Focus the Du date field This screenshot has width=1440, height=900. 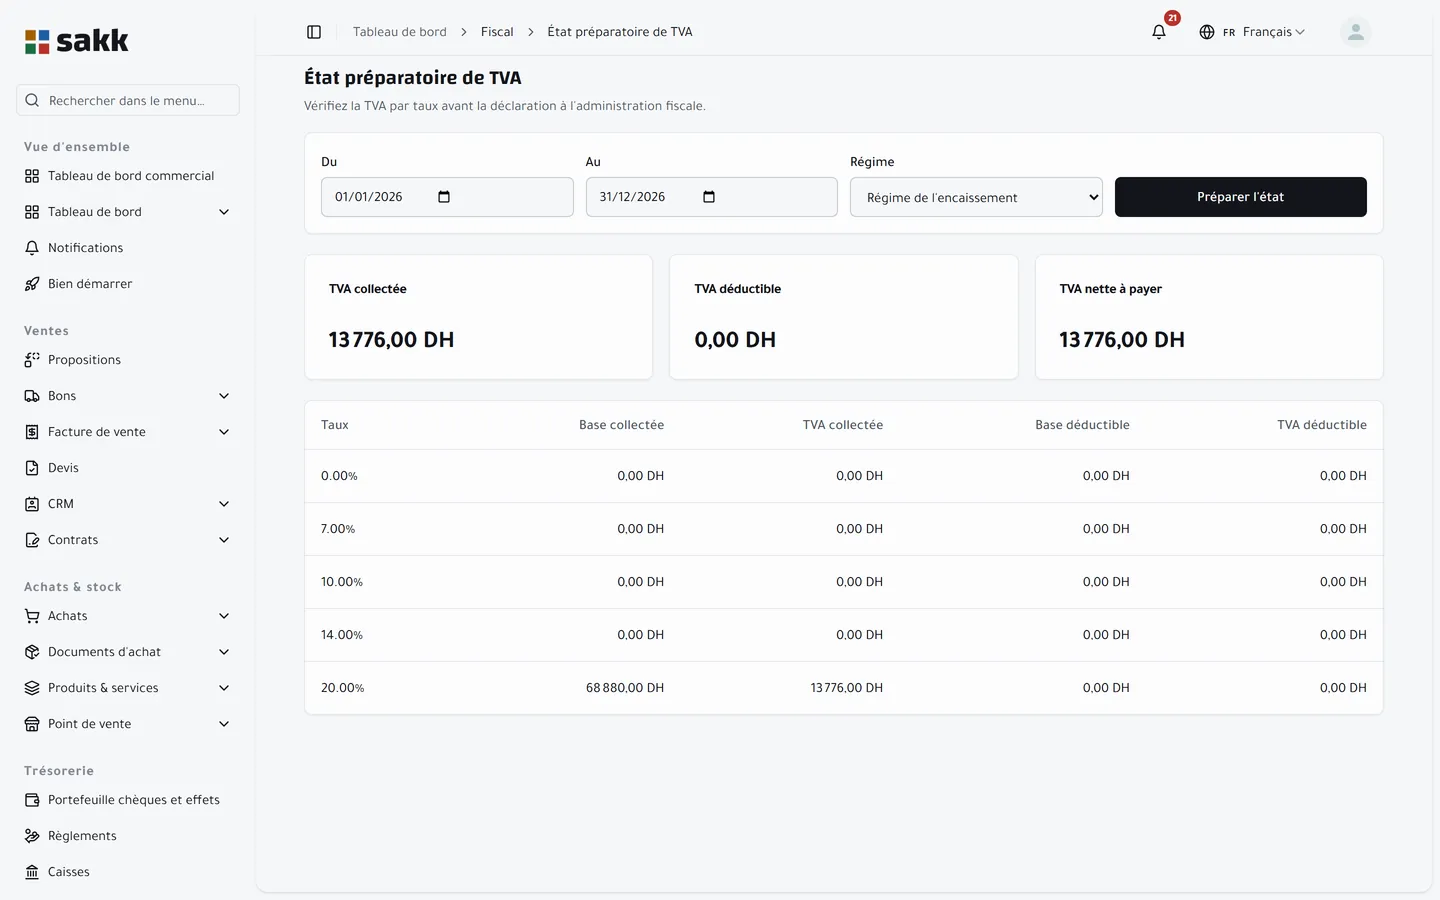447,197
